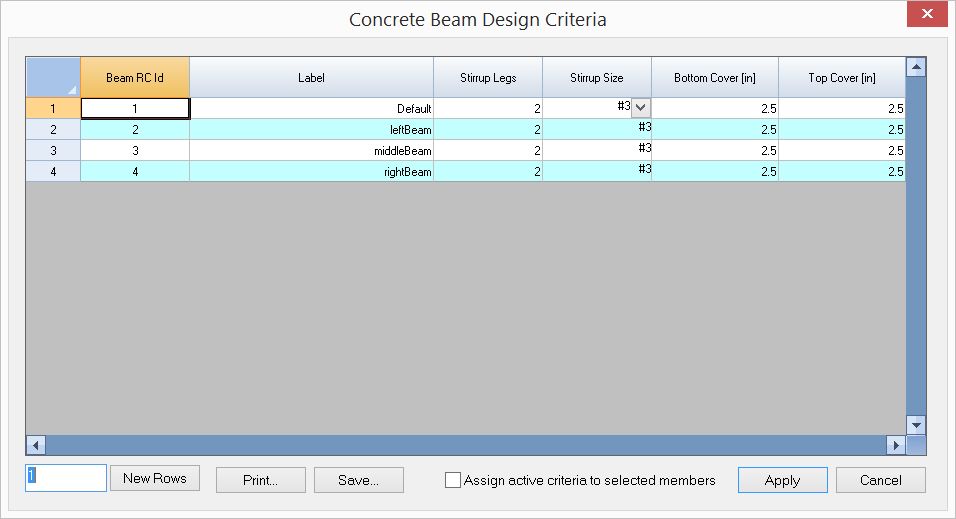Viewport: 956px width, 519px height.
Task: Click Top Cover 2.5 in middleBeam row
Action: (x=842, y=151)
